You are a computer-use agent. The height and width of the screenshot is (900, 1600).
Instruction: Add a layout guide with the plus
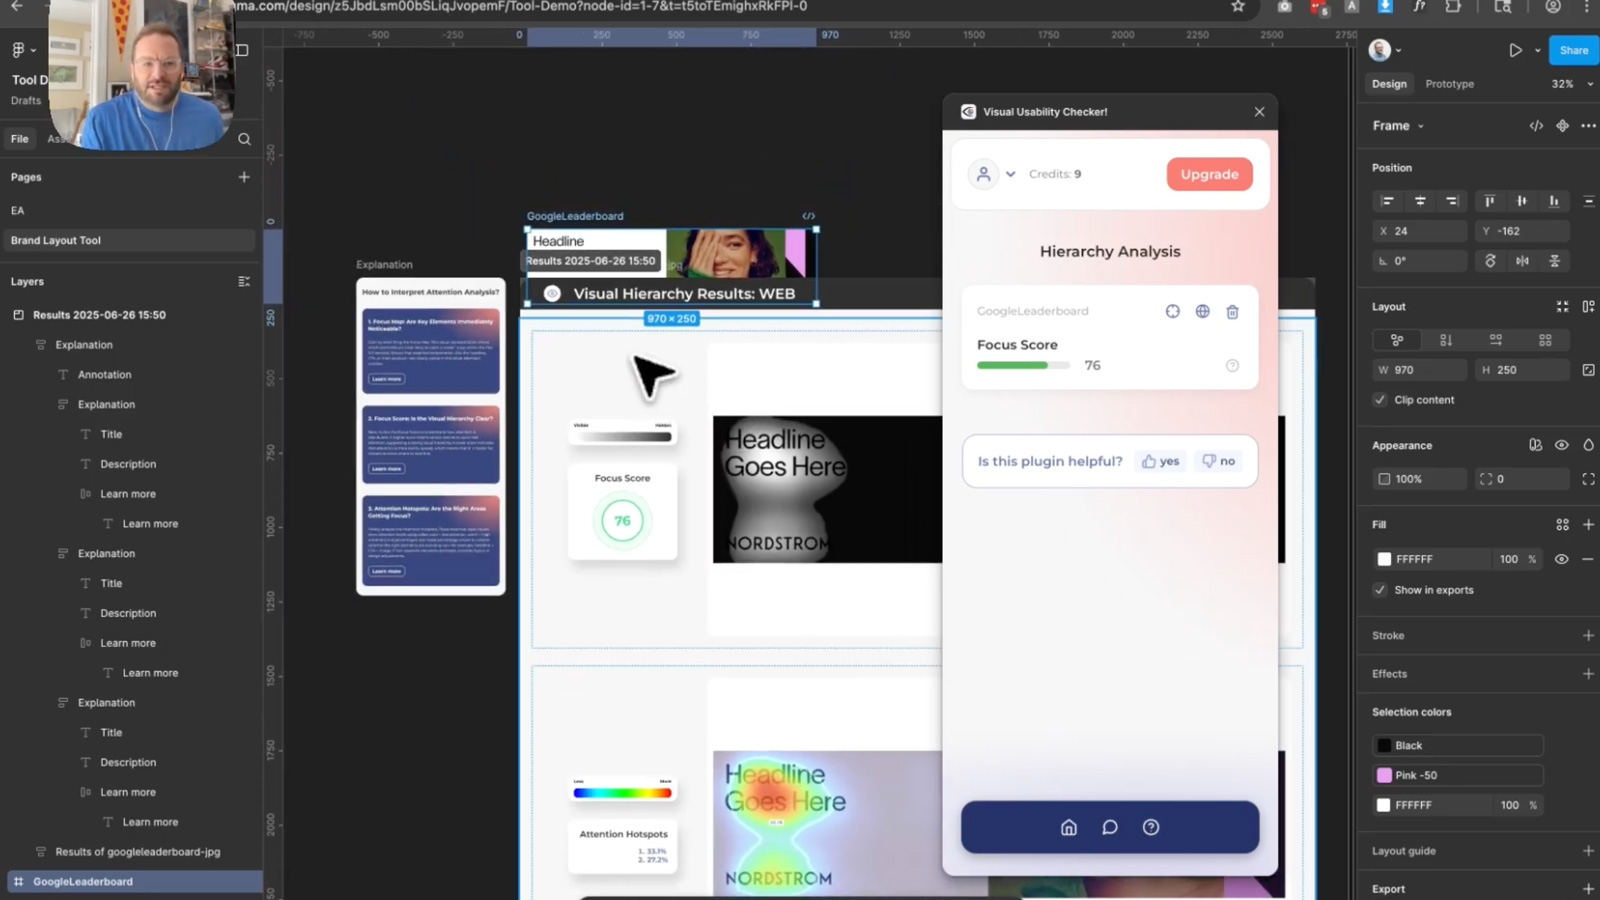1588,851
